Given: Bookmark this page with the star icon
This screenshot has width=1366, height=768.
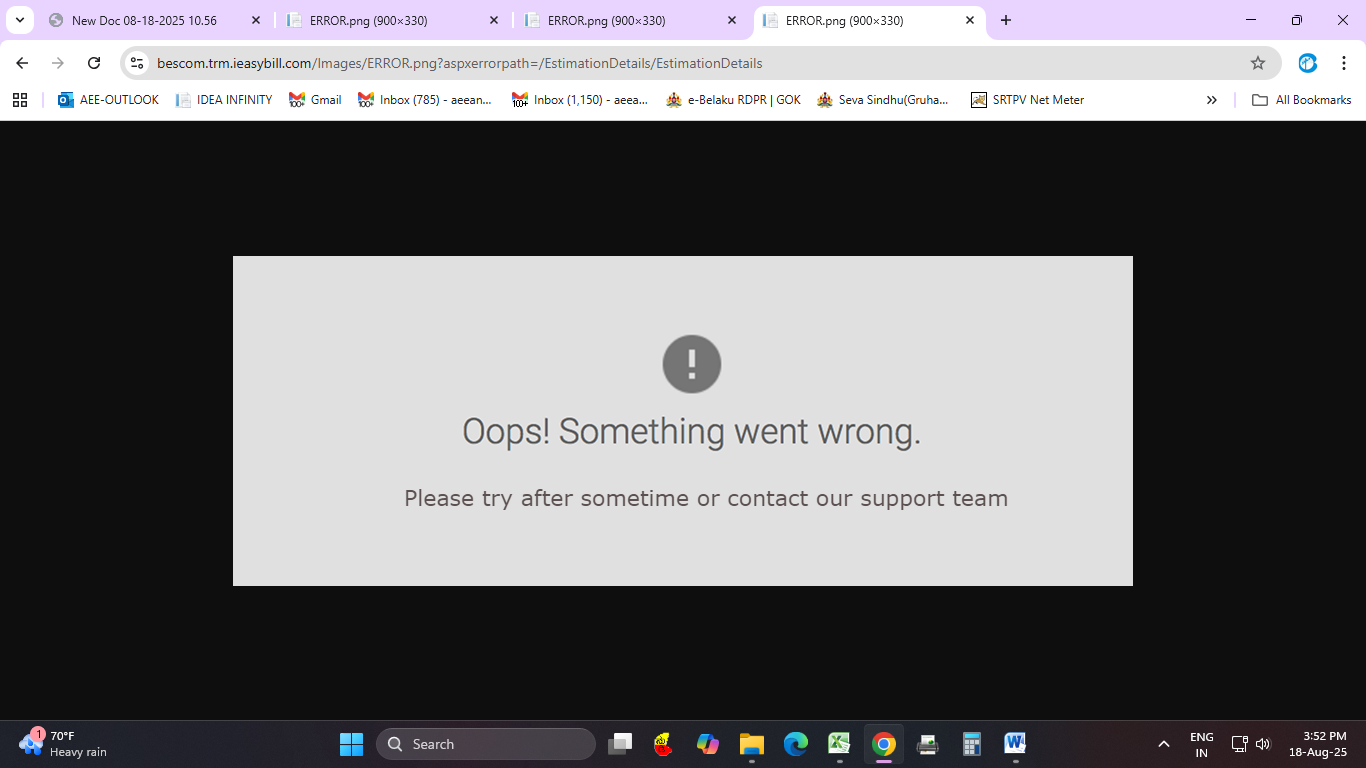Looking at the screenshot, I should click(x=1258, y=63).
